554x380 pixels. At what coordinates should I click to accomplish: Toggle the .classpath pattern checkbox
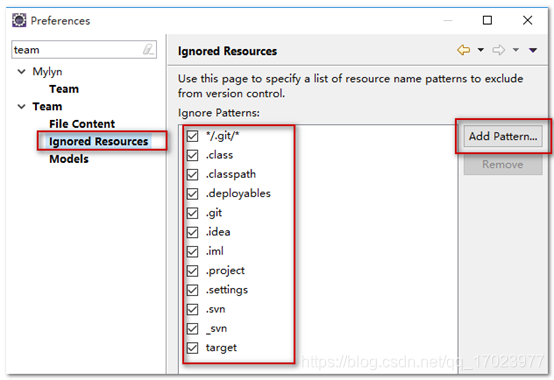193,174
